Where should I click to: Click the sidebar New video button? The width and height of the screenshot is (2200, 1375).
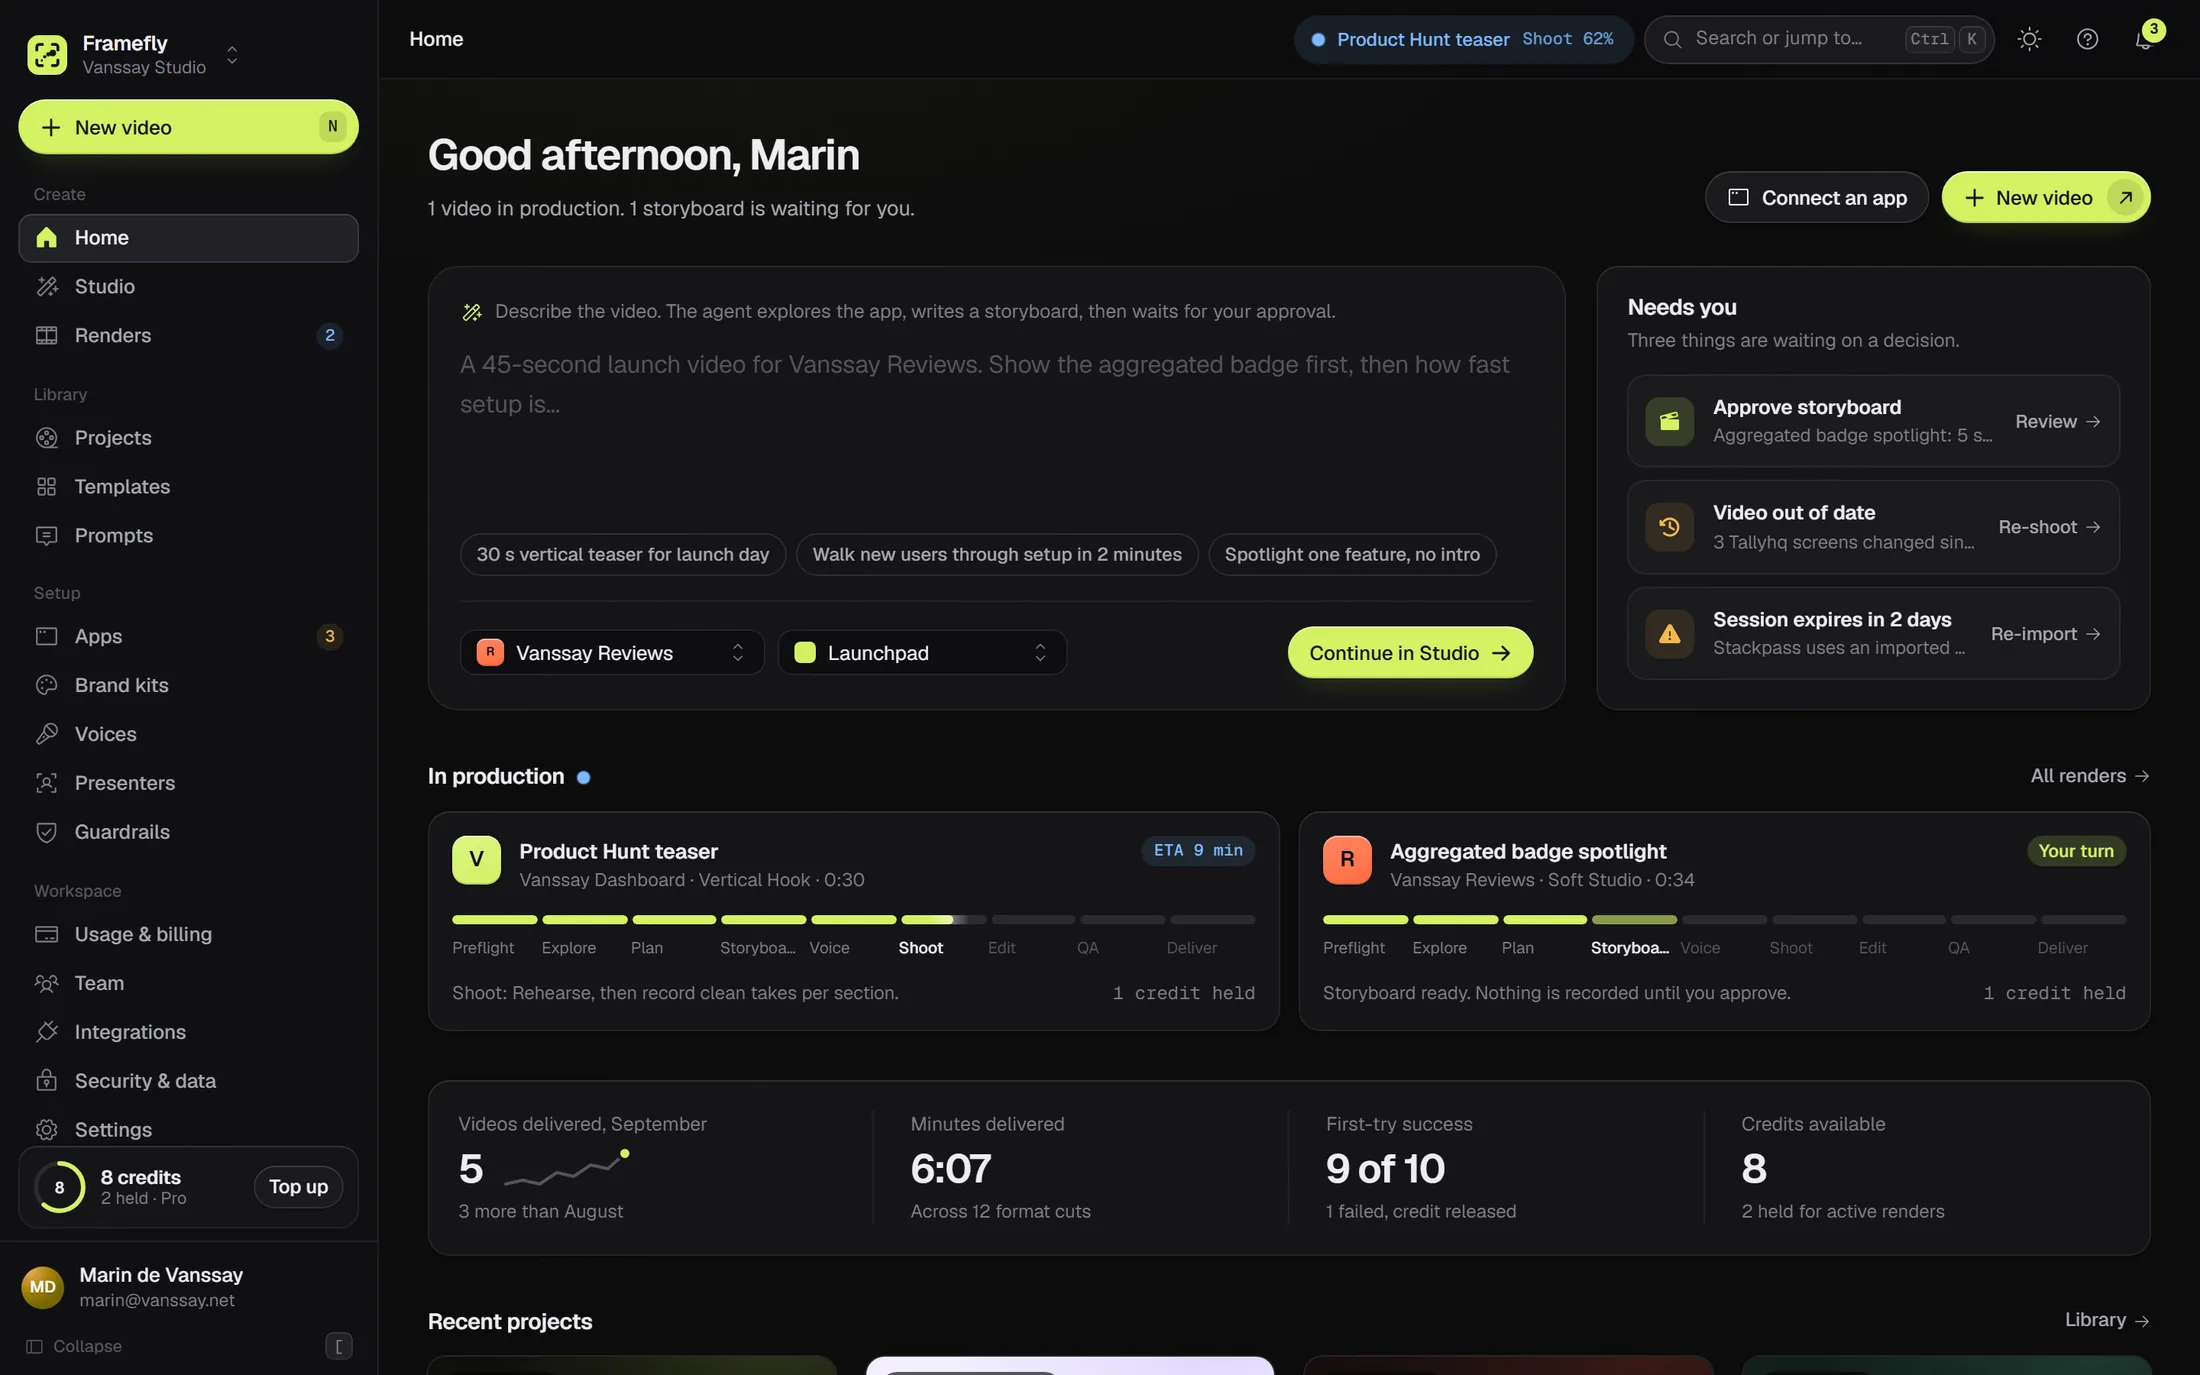point(188,127)
